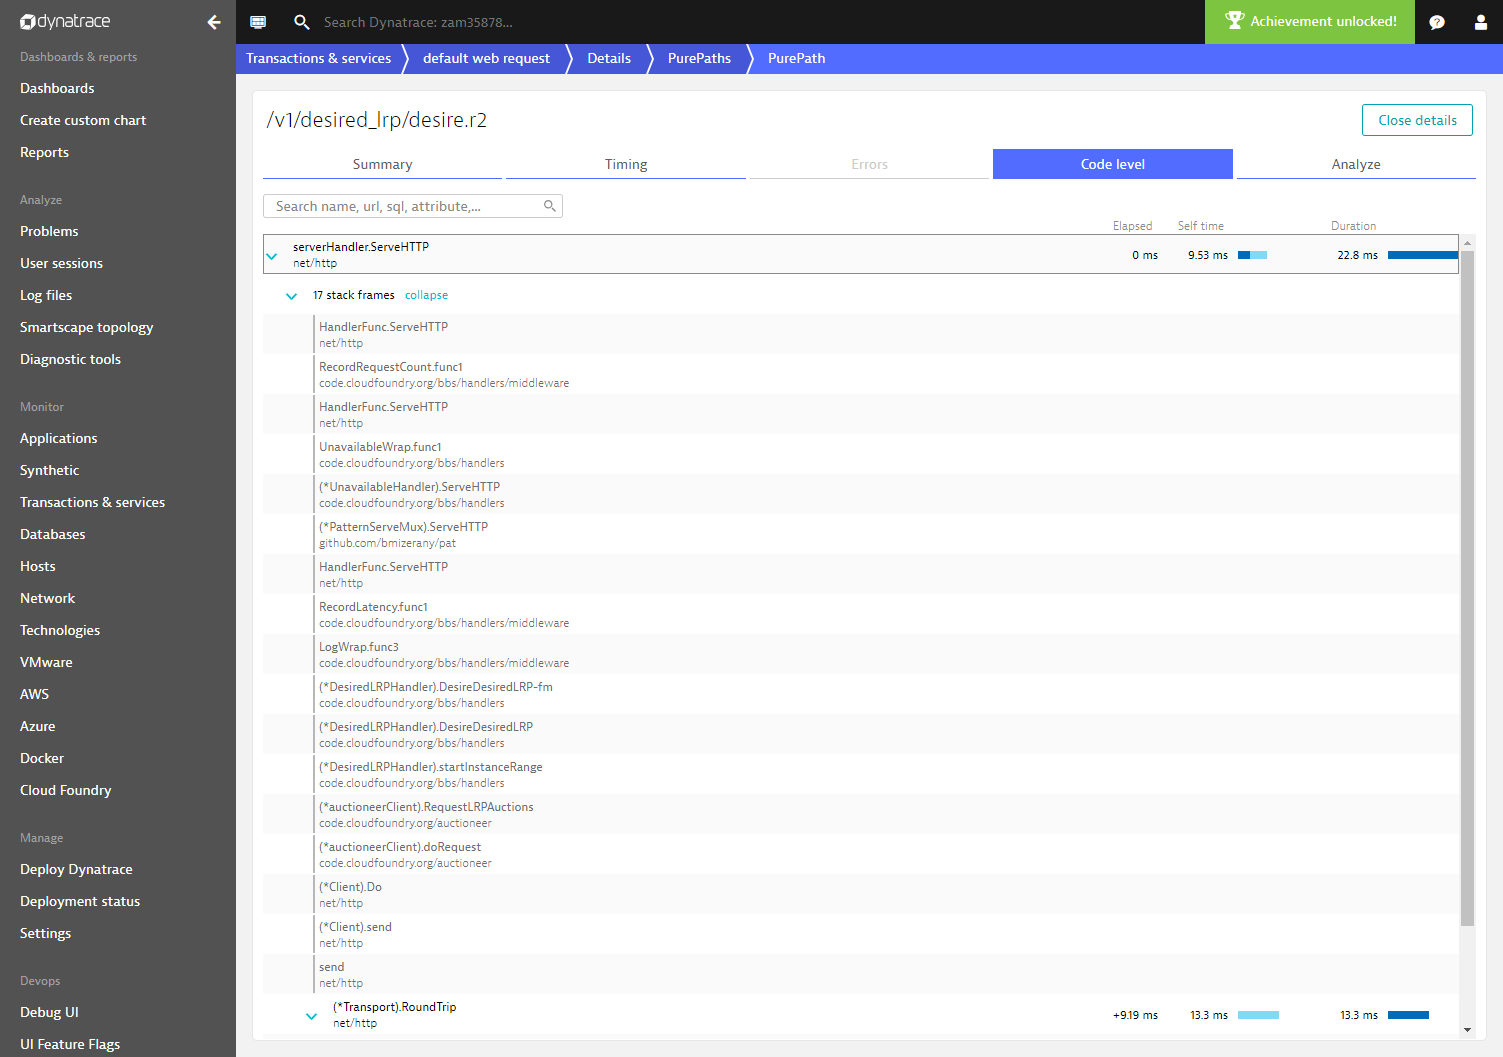Open Transactions & services in sidebar
Image resolution: width=1503 pixels, height=1057 pixels.
[x=92, y=502]
